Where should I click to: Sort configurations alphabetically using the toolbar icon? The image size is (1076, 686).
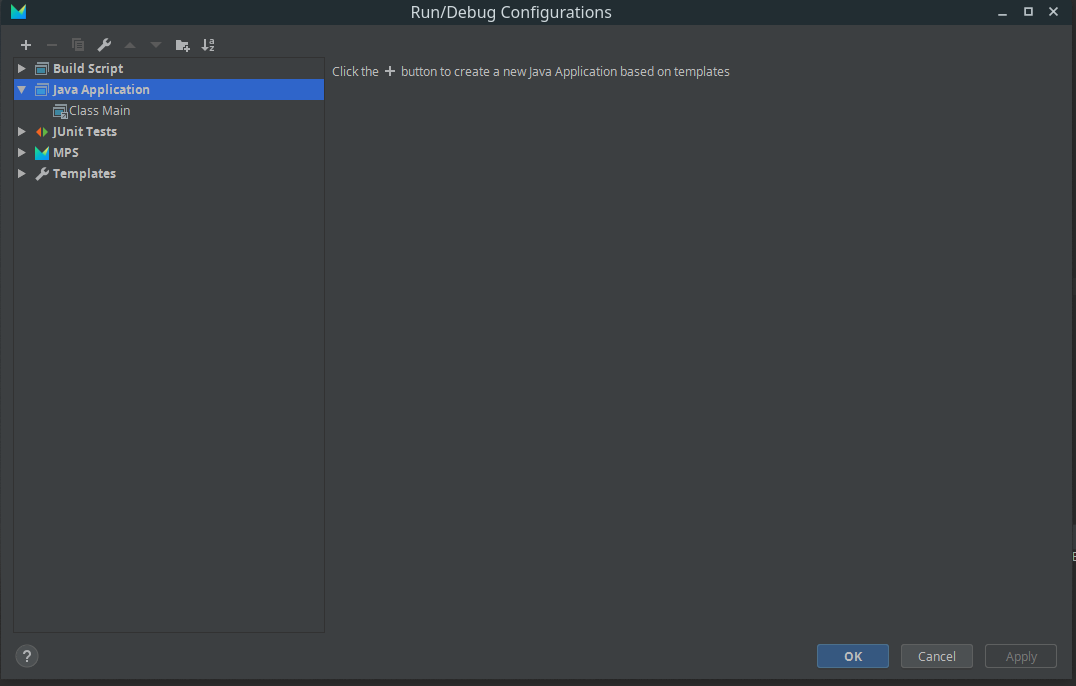pyautogui.click(x=208, y=45)
